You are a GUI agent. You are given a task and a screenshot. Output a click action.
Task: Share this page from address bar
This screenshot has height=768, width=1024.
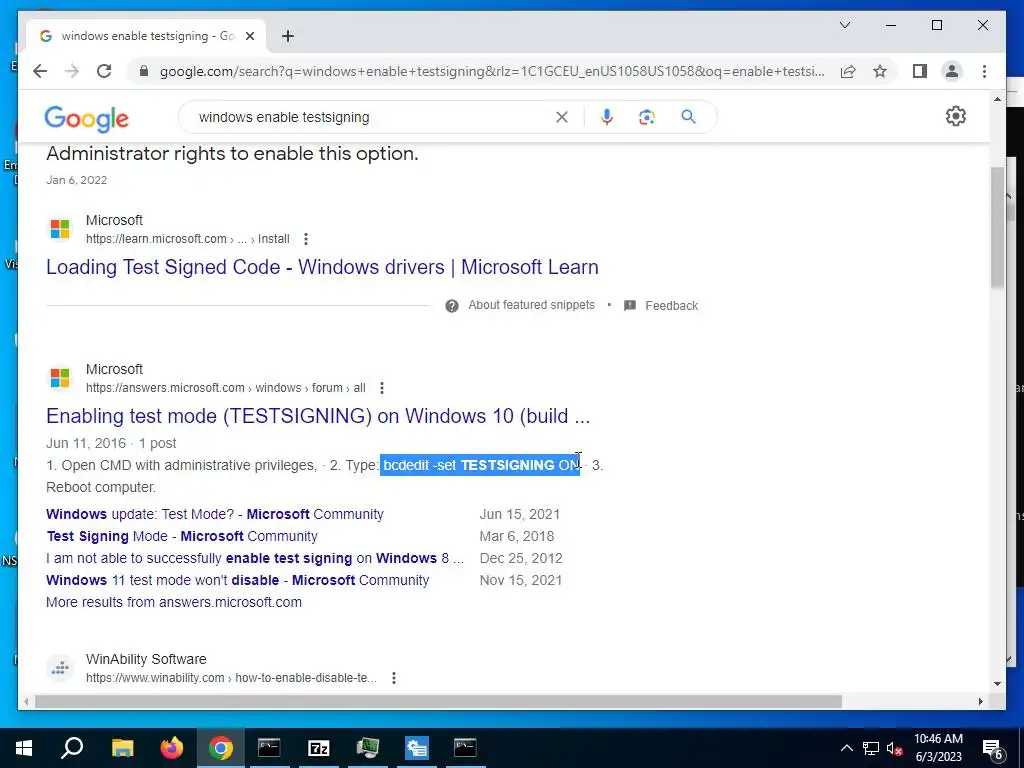point(848,71)
